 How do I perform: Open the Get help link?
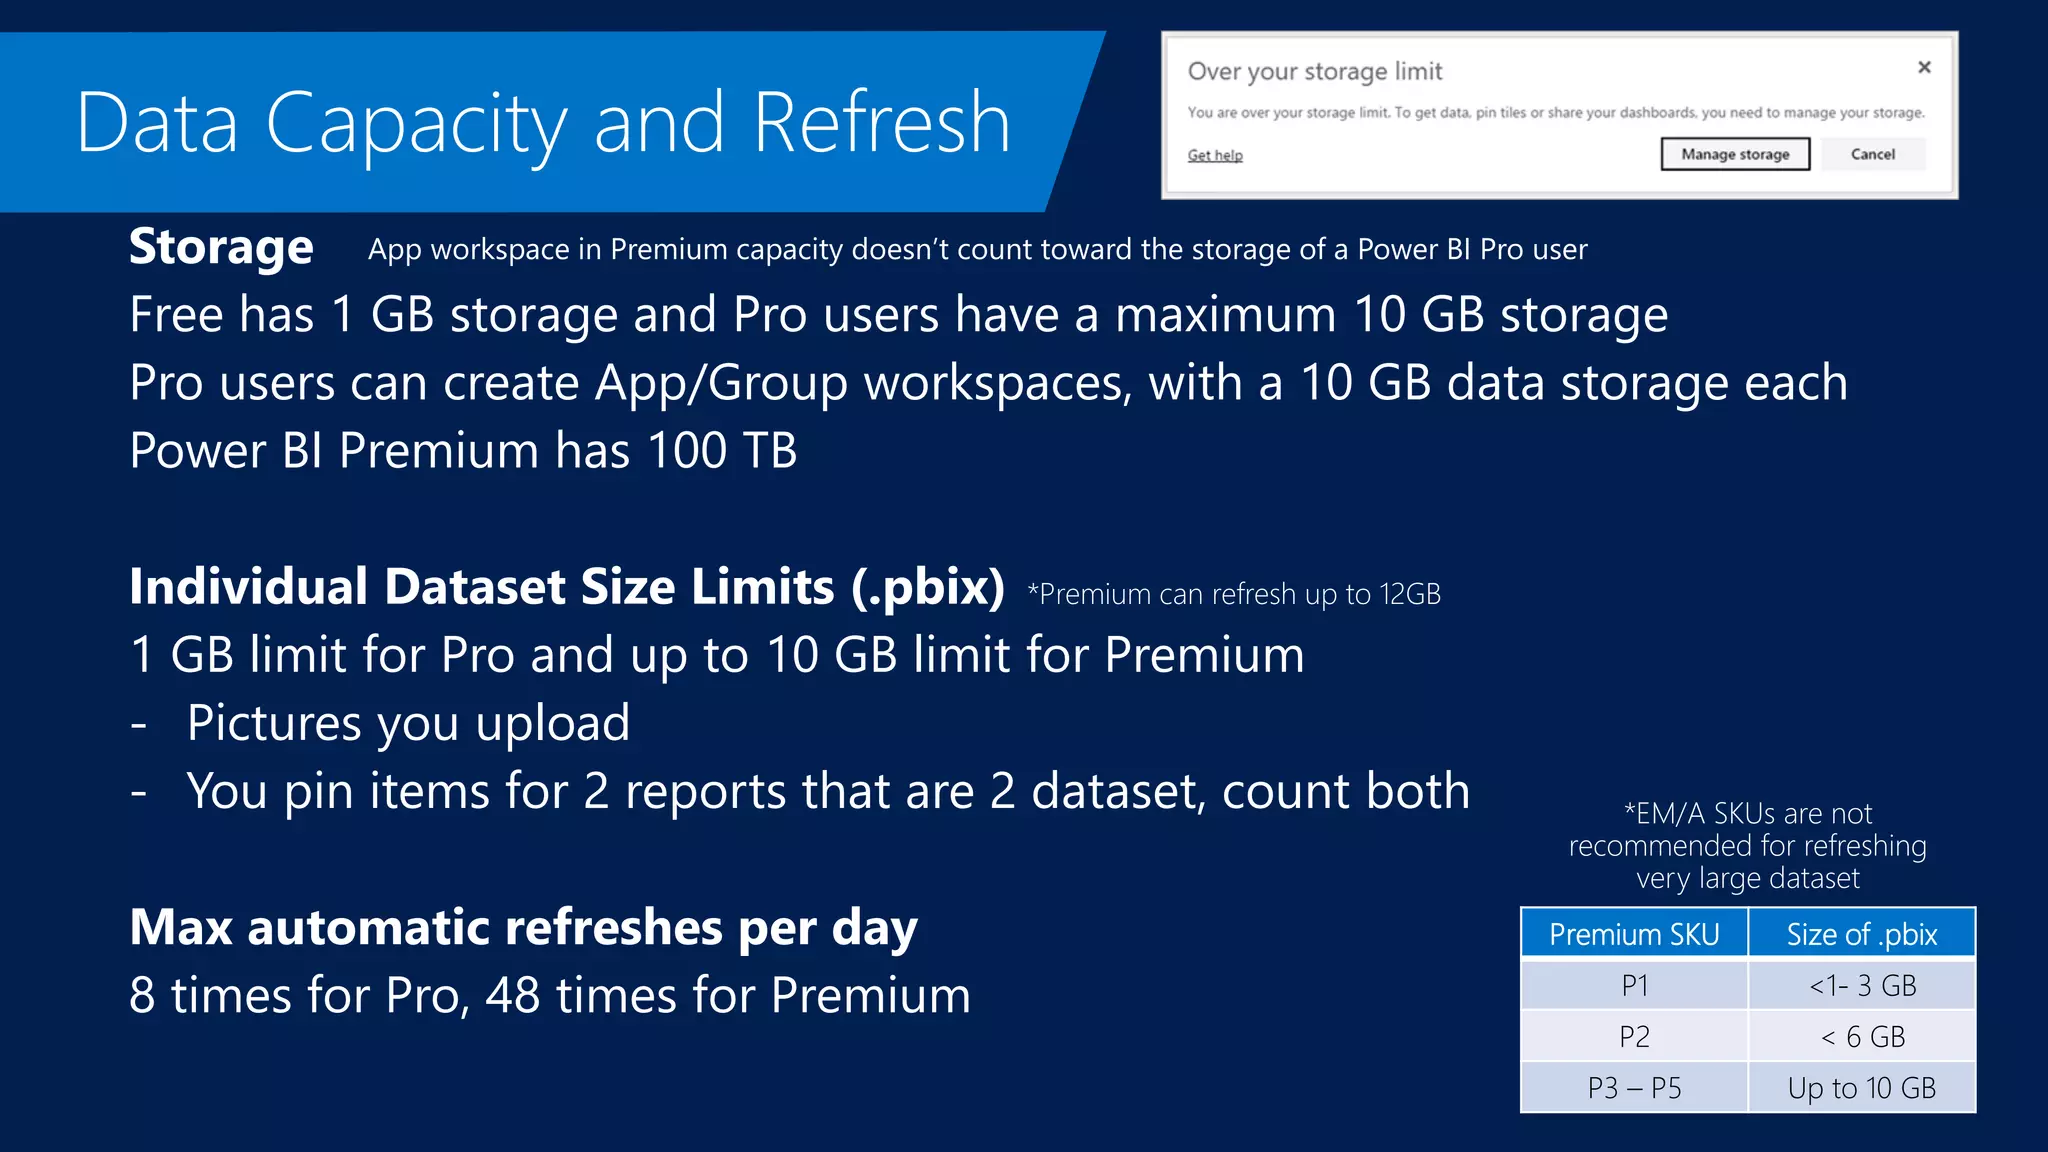[1215, 155]
